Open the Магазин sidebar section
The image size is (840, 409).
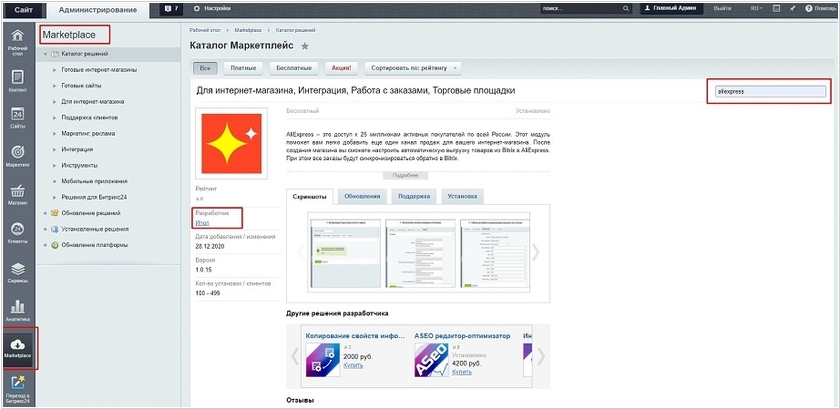(18, 195)
